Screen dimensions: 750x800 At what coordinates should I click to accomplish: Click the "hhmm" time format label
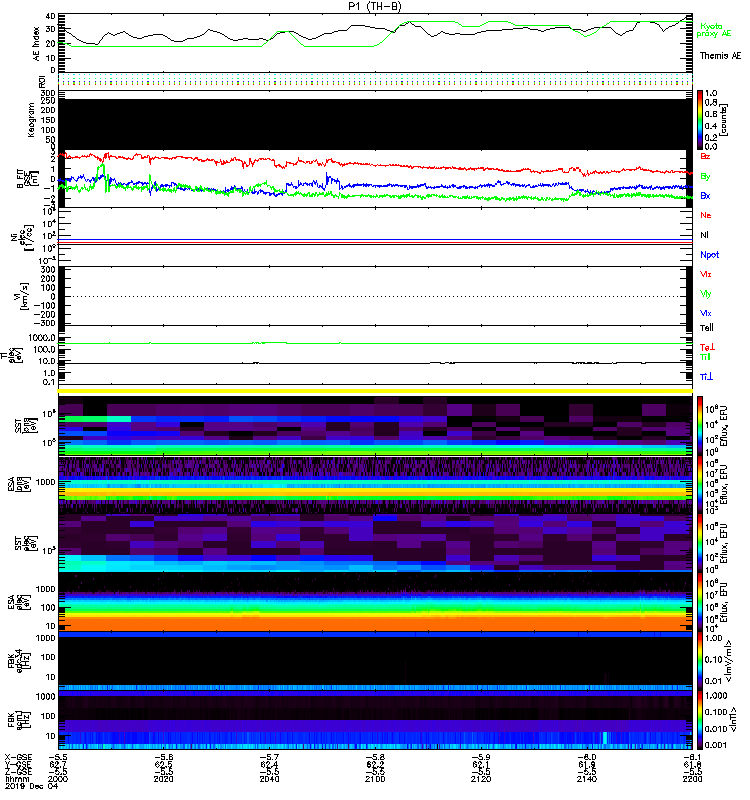coord(16,779)
